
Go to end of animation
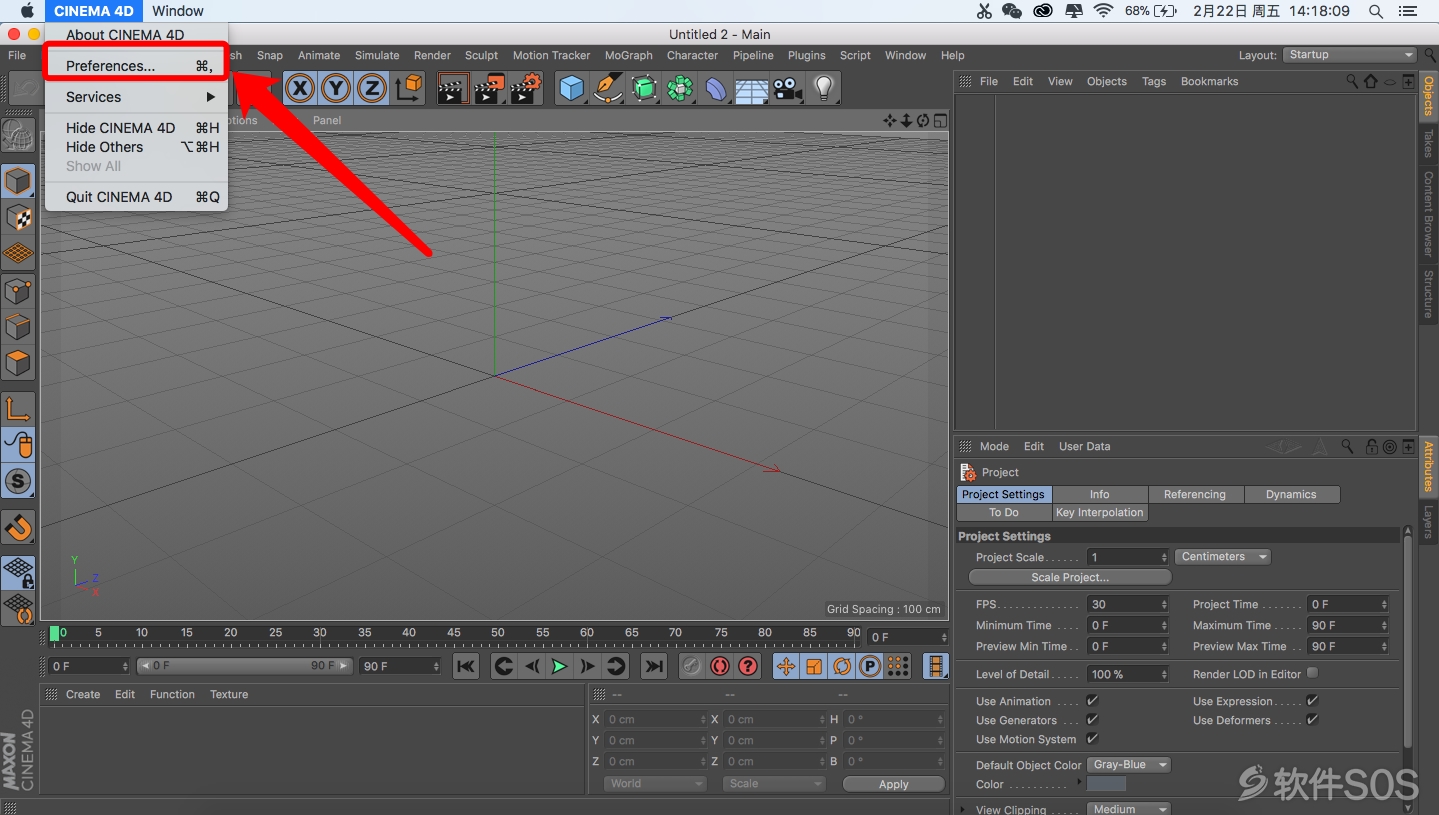tap(653, 666)
